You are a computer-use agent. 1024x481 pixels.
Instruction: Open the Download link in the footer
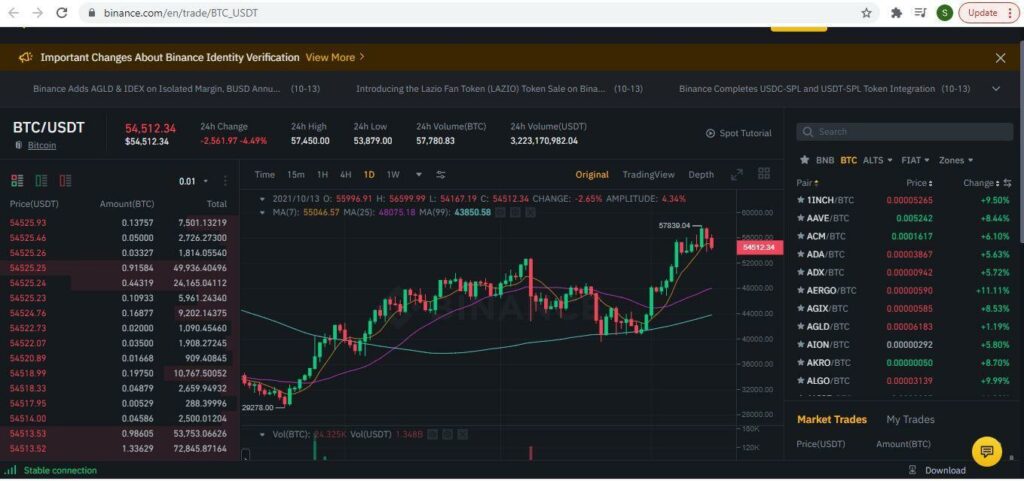coord(938,470)
